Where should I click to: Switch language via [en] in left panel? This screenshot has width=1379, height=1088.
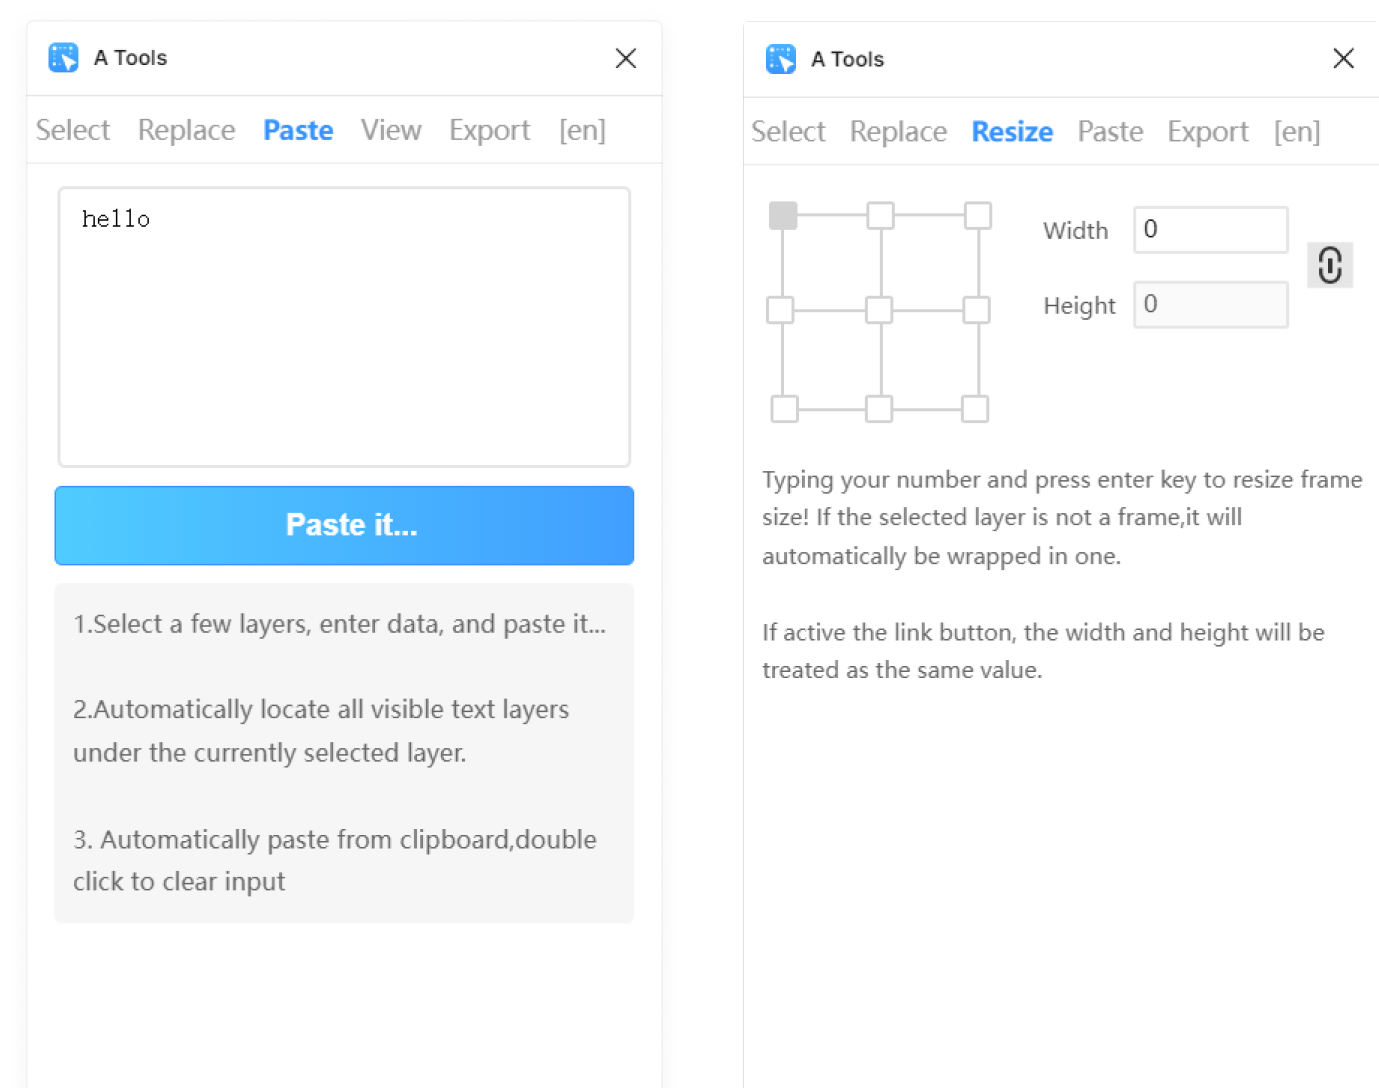coord(582,130)
